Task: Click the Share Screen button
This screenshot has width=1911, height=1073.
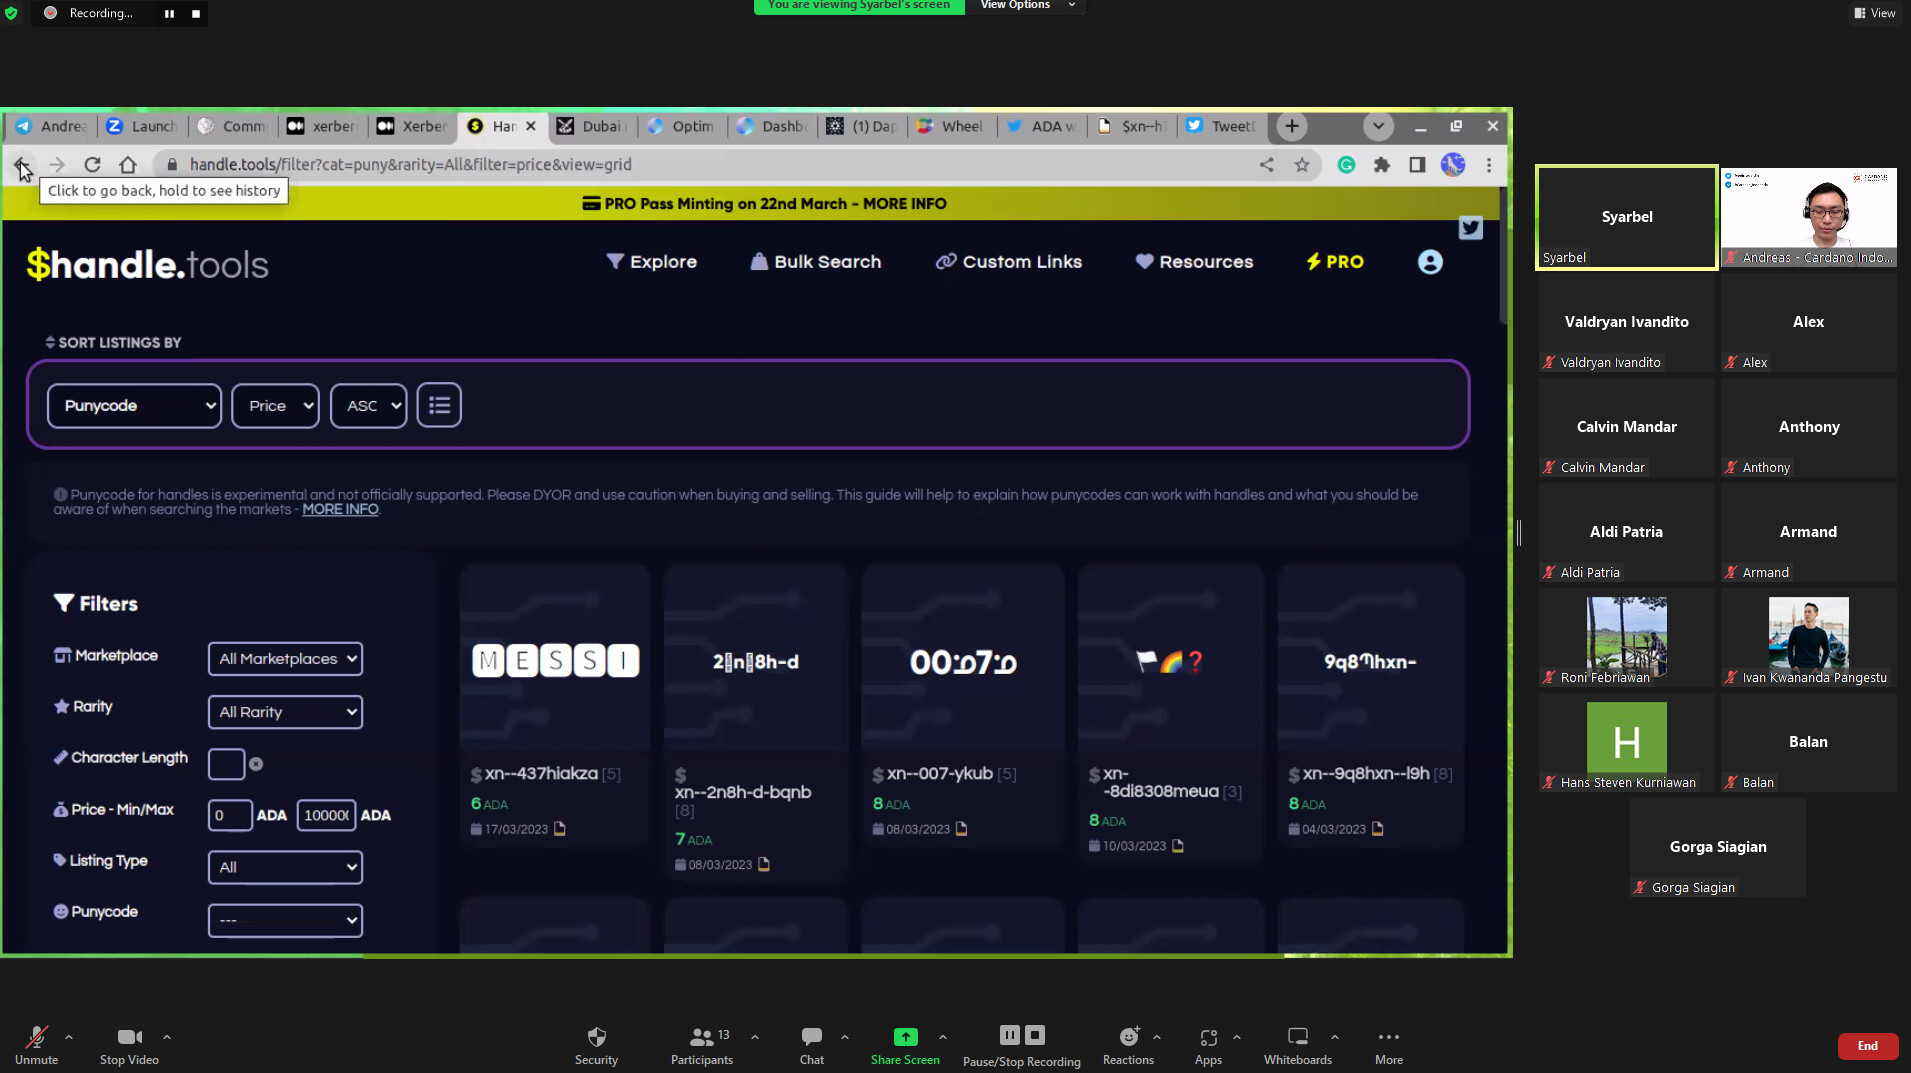Action: 905,1045
